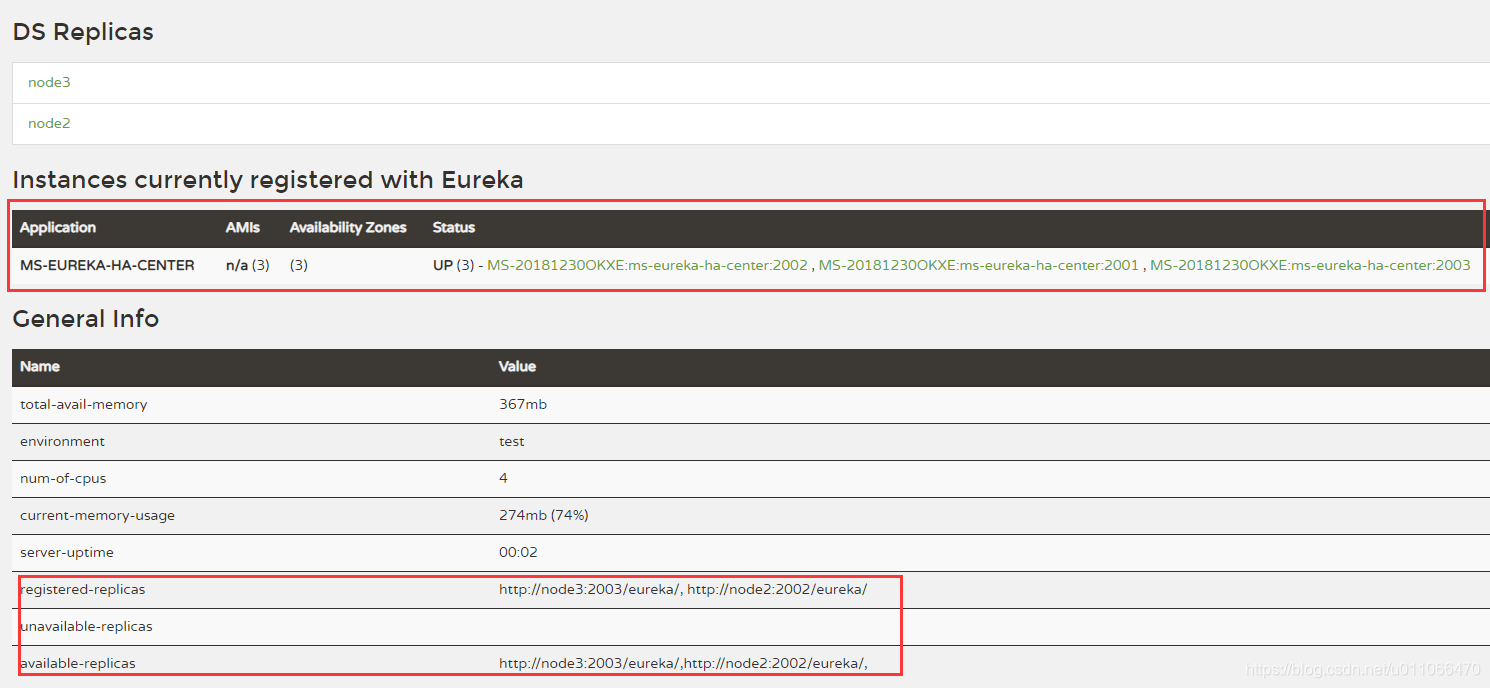Viewport: 1490px width, 688px height.
Task: Select the 'n/a (3)' AMIs cell
Action: 248,265
